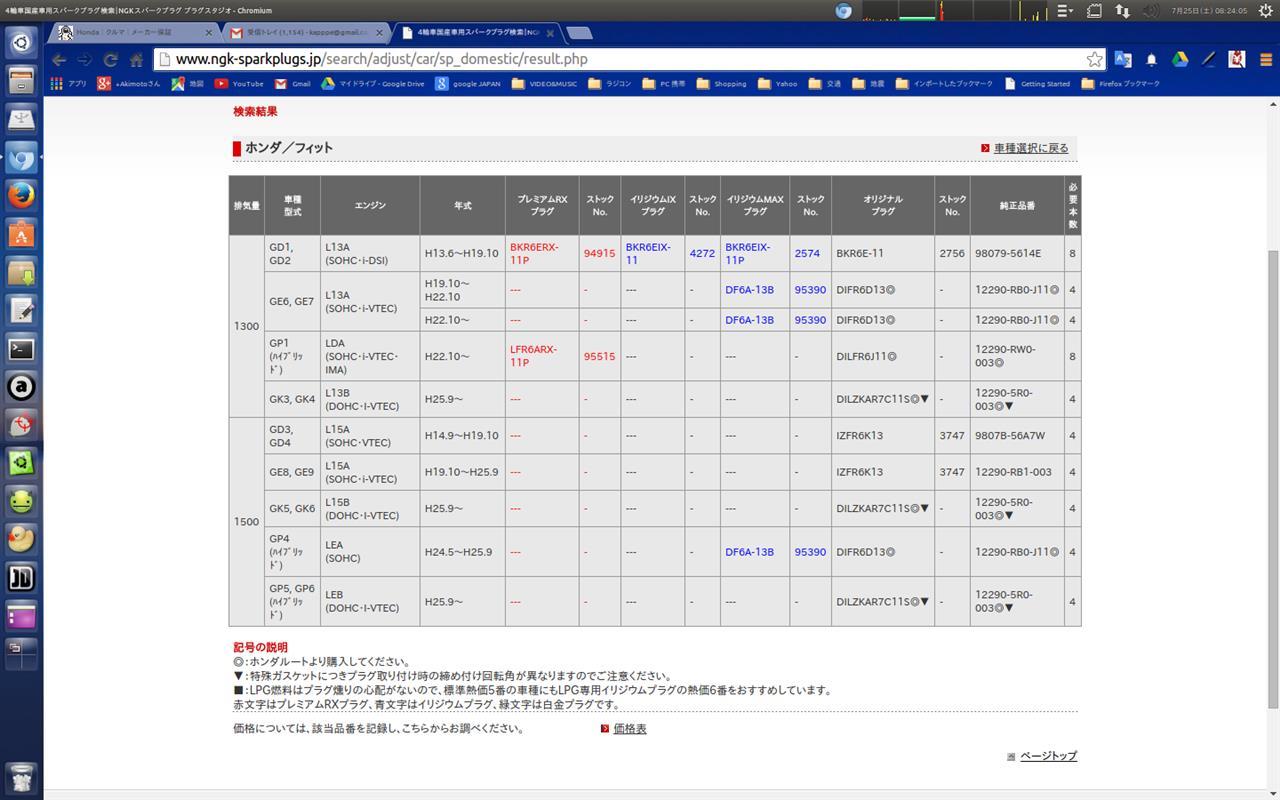Open Ubuntu Software Center in launcher
Image resolution: width=1280 pixels, height=800 pixels.
click(x=21, y=234)
